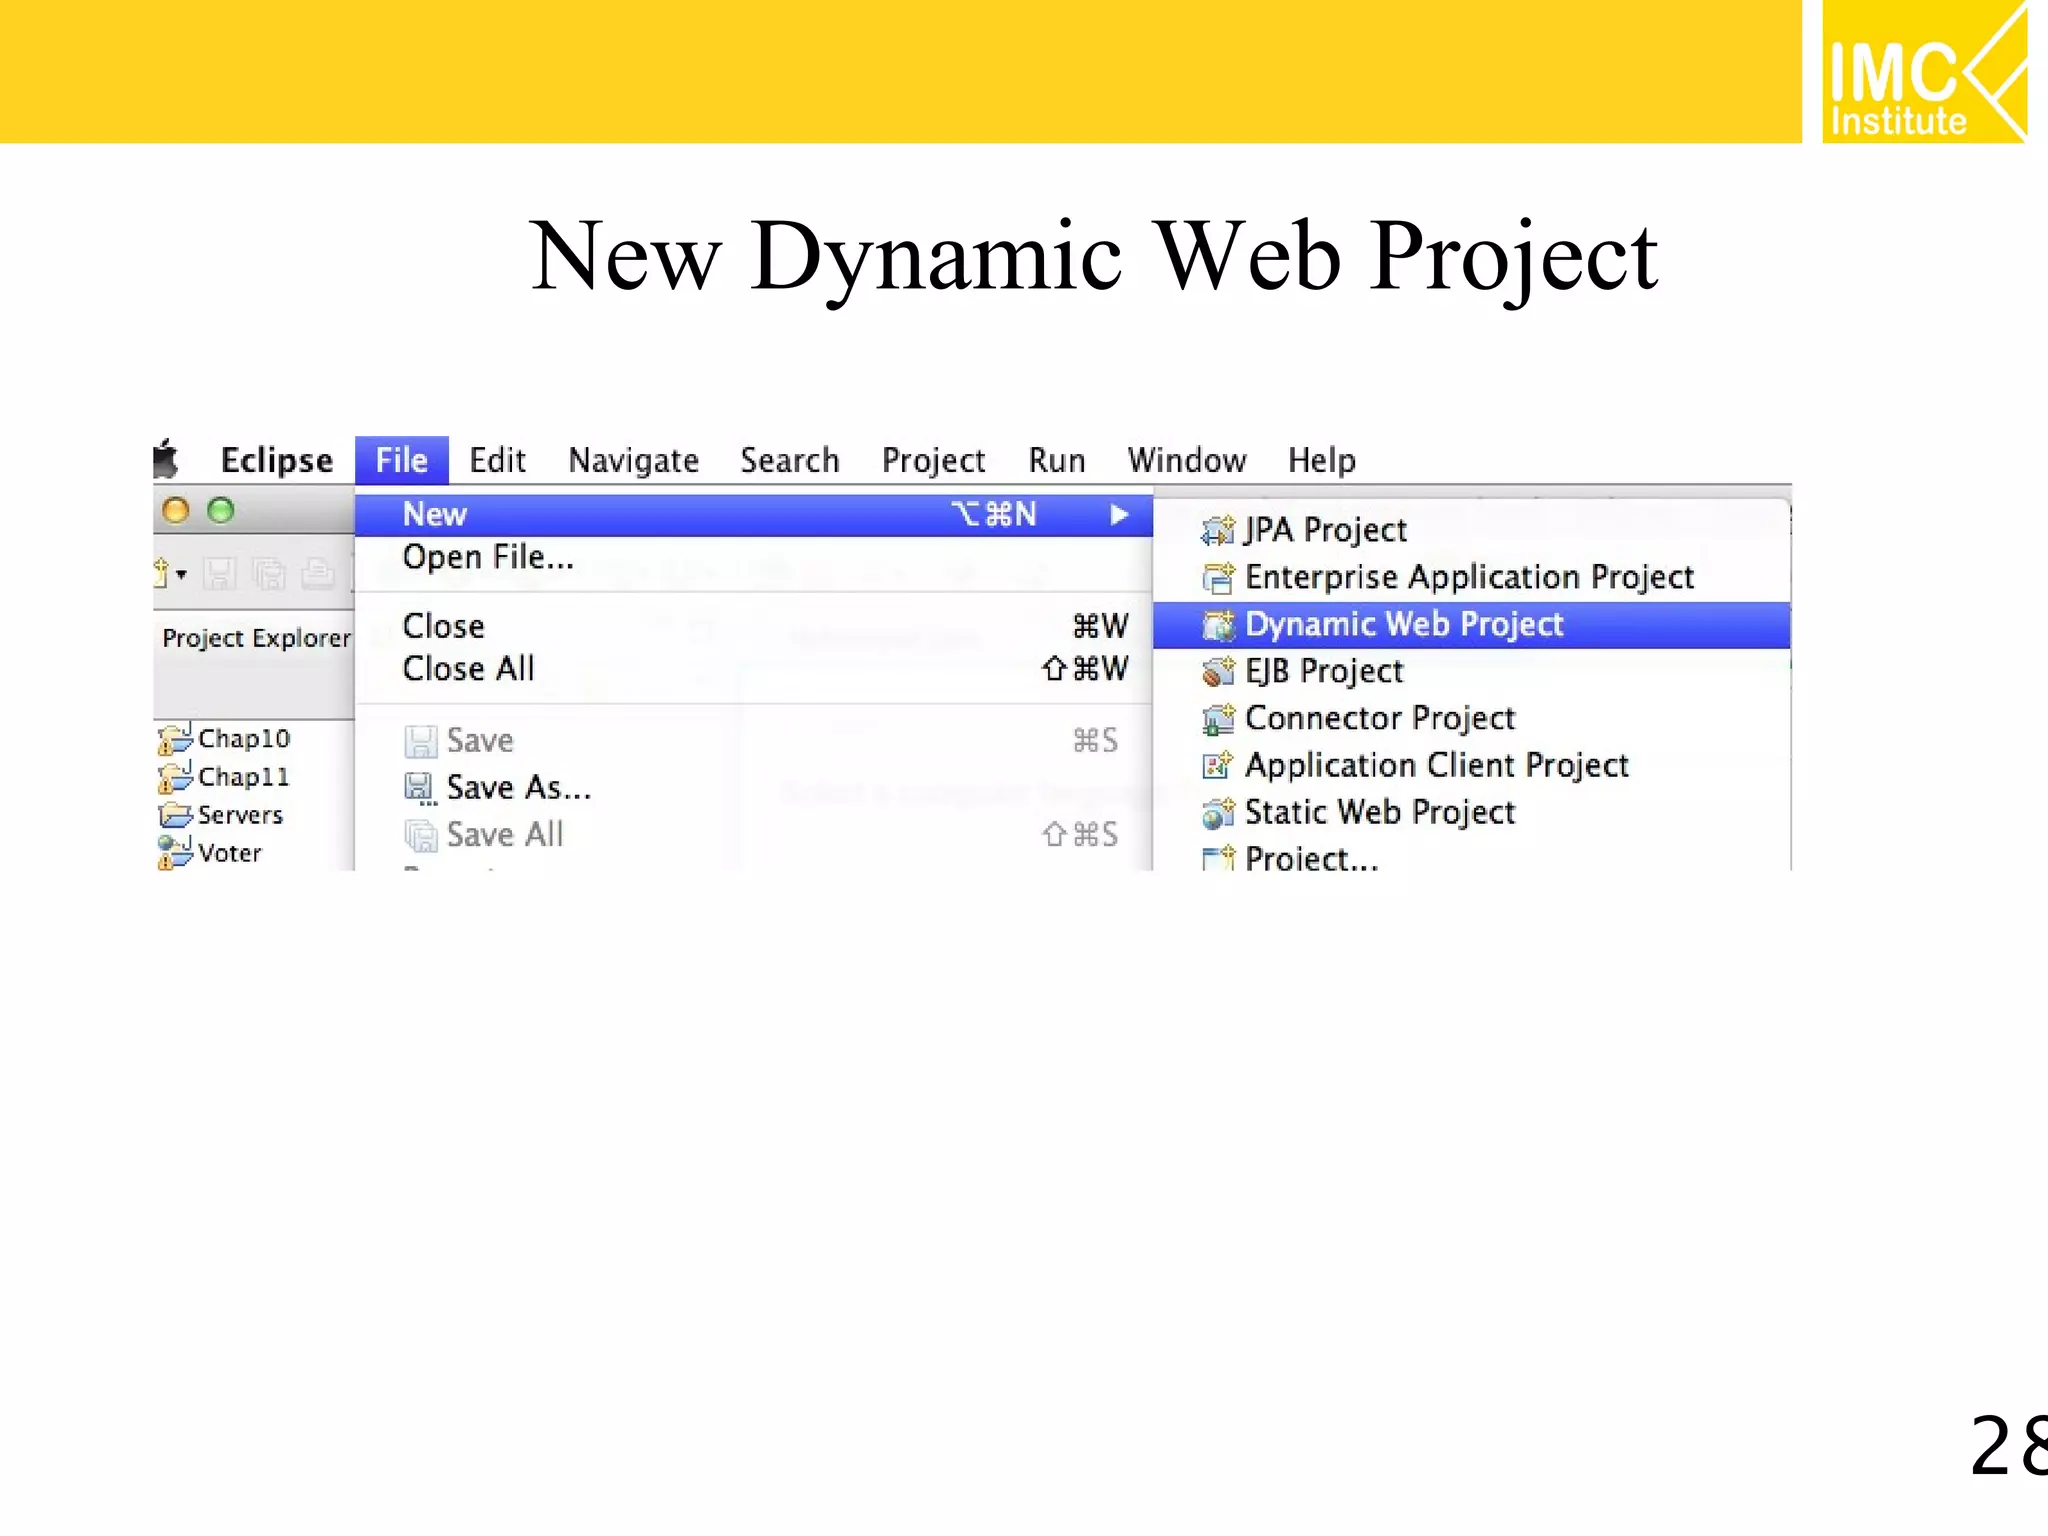2048x1536 pixels.
Task: Choose New in the File menu
Action: pos(754,514)
